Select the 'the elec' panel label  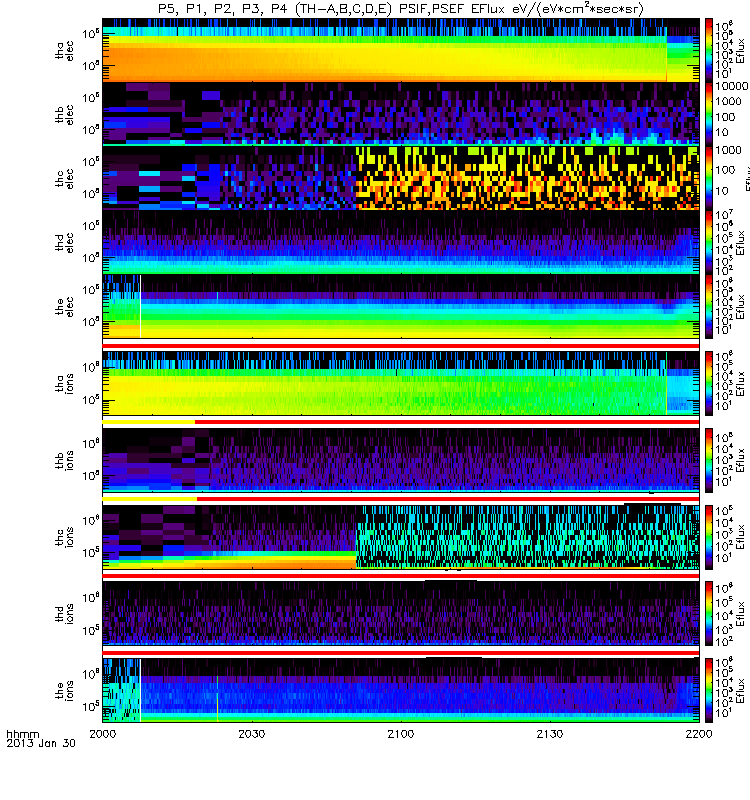pyautogui.click(x=64, y=307)
